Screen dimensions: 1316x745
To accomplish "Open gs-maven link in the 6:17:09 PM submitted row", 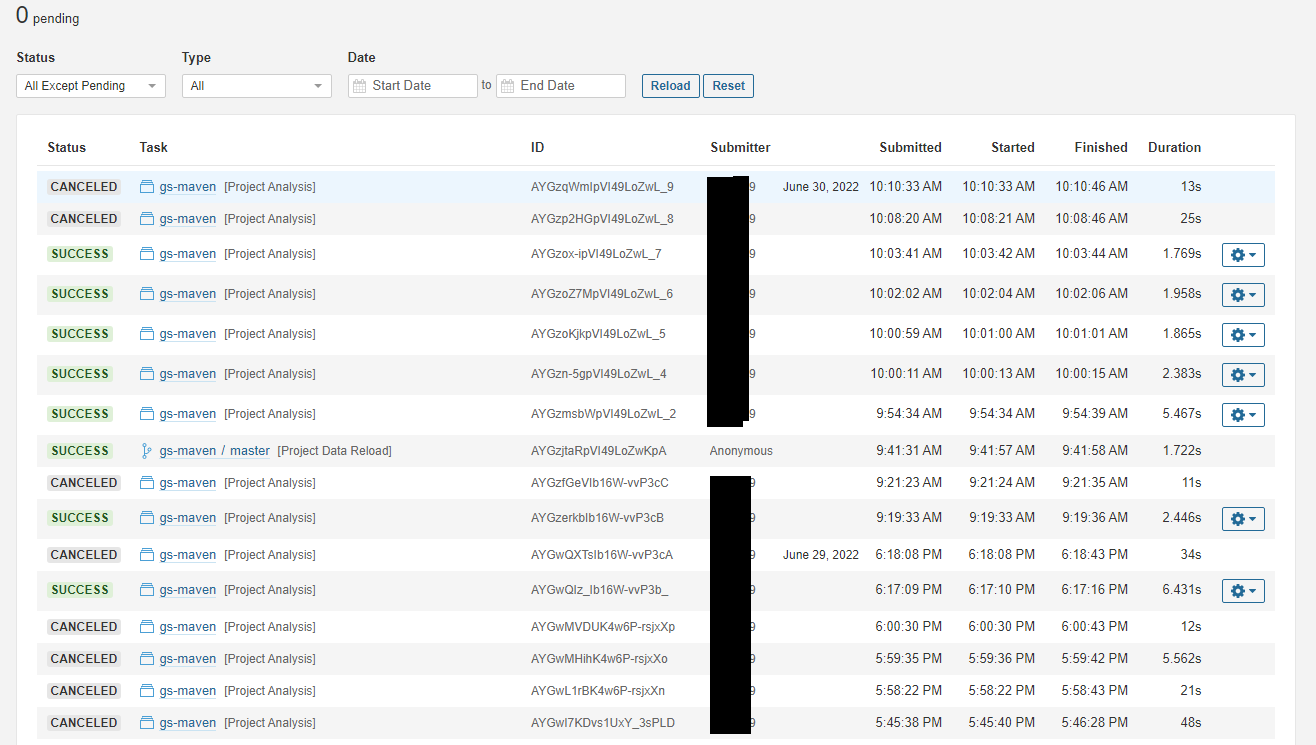I will 188,590.
